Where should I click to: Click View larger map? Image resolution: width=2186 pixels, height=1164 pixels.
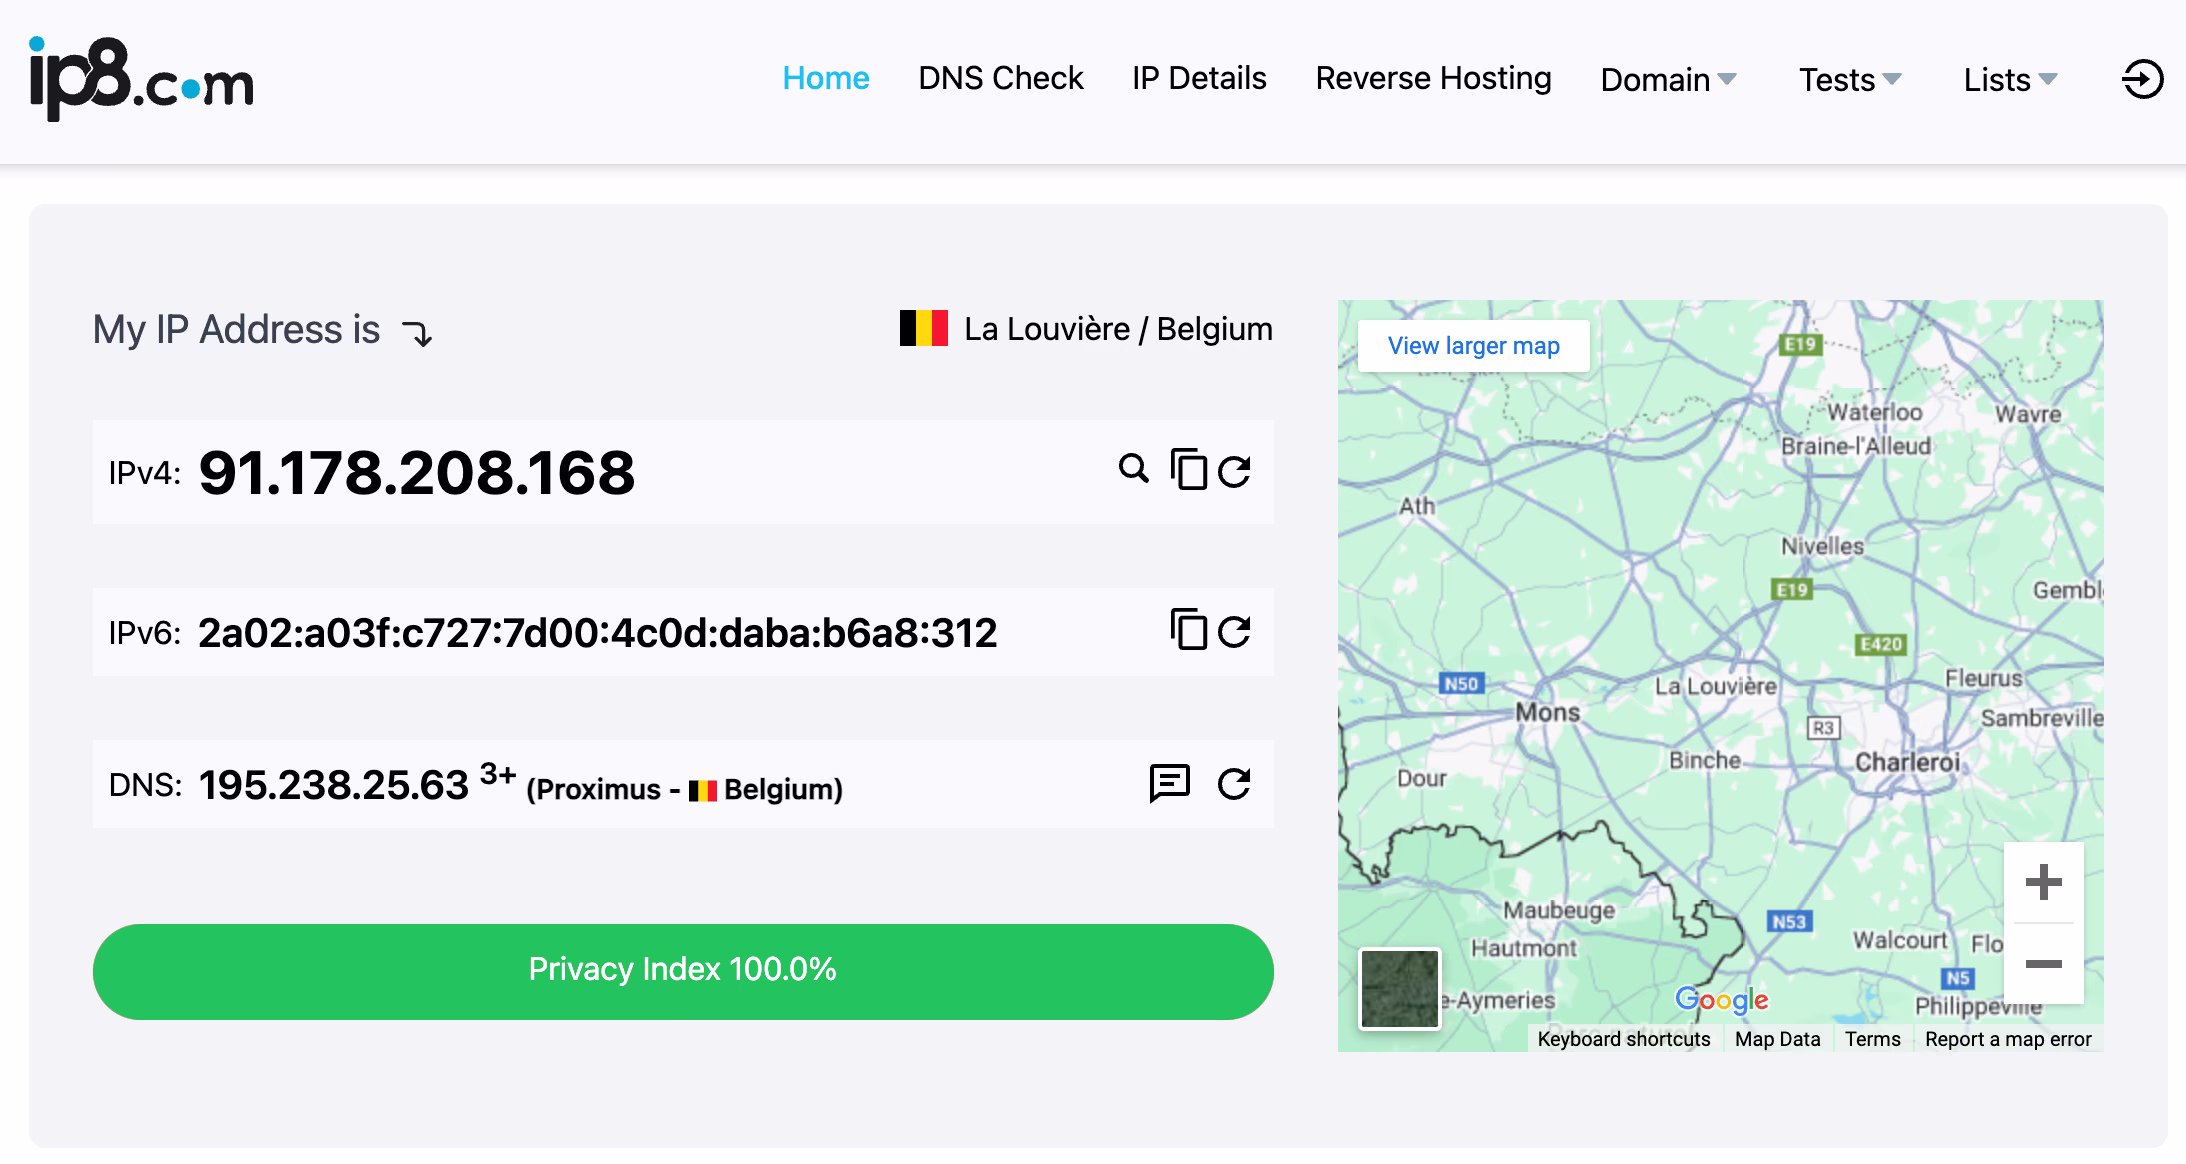(x=1472, y=345)
